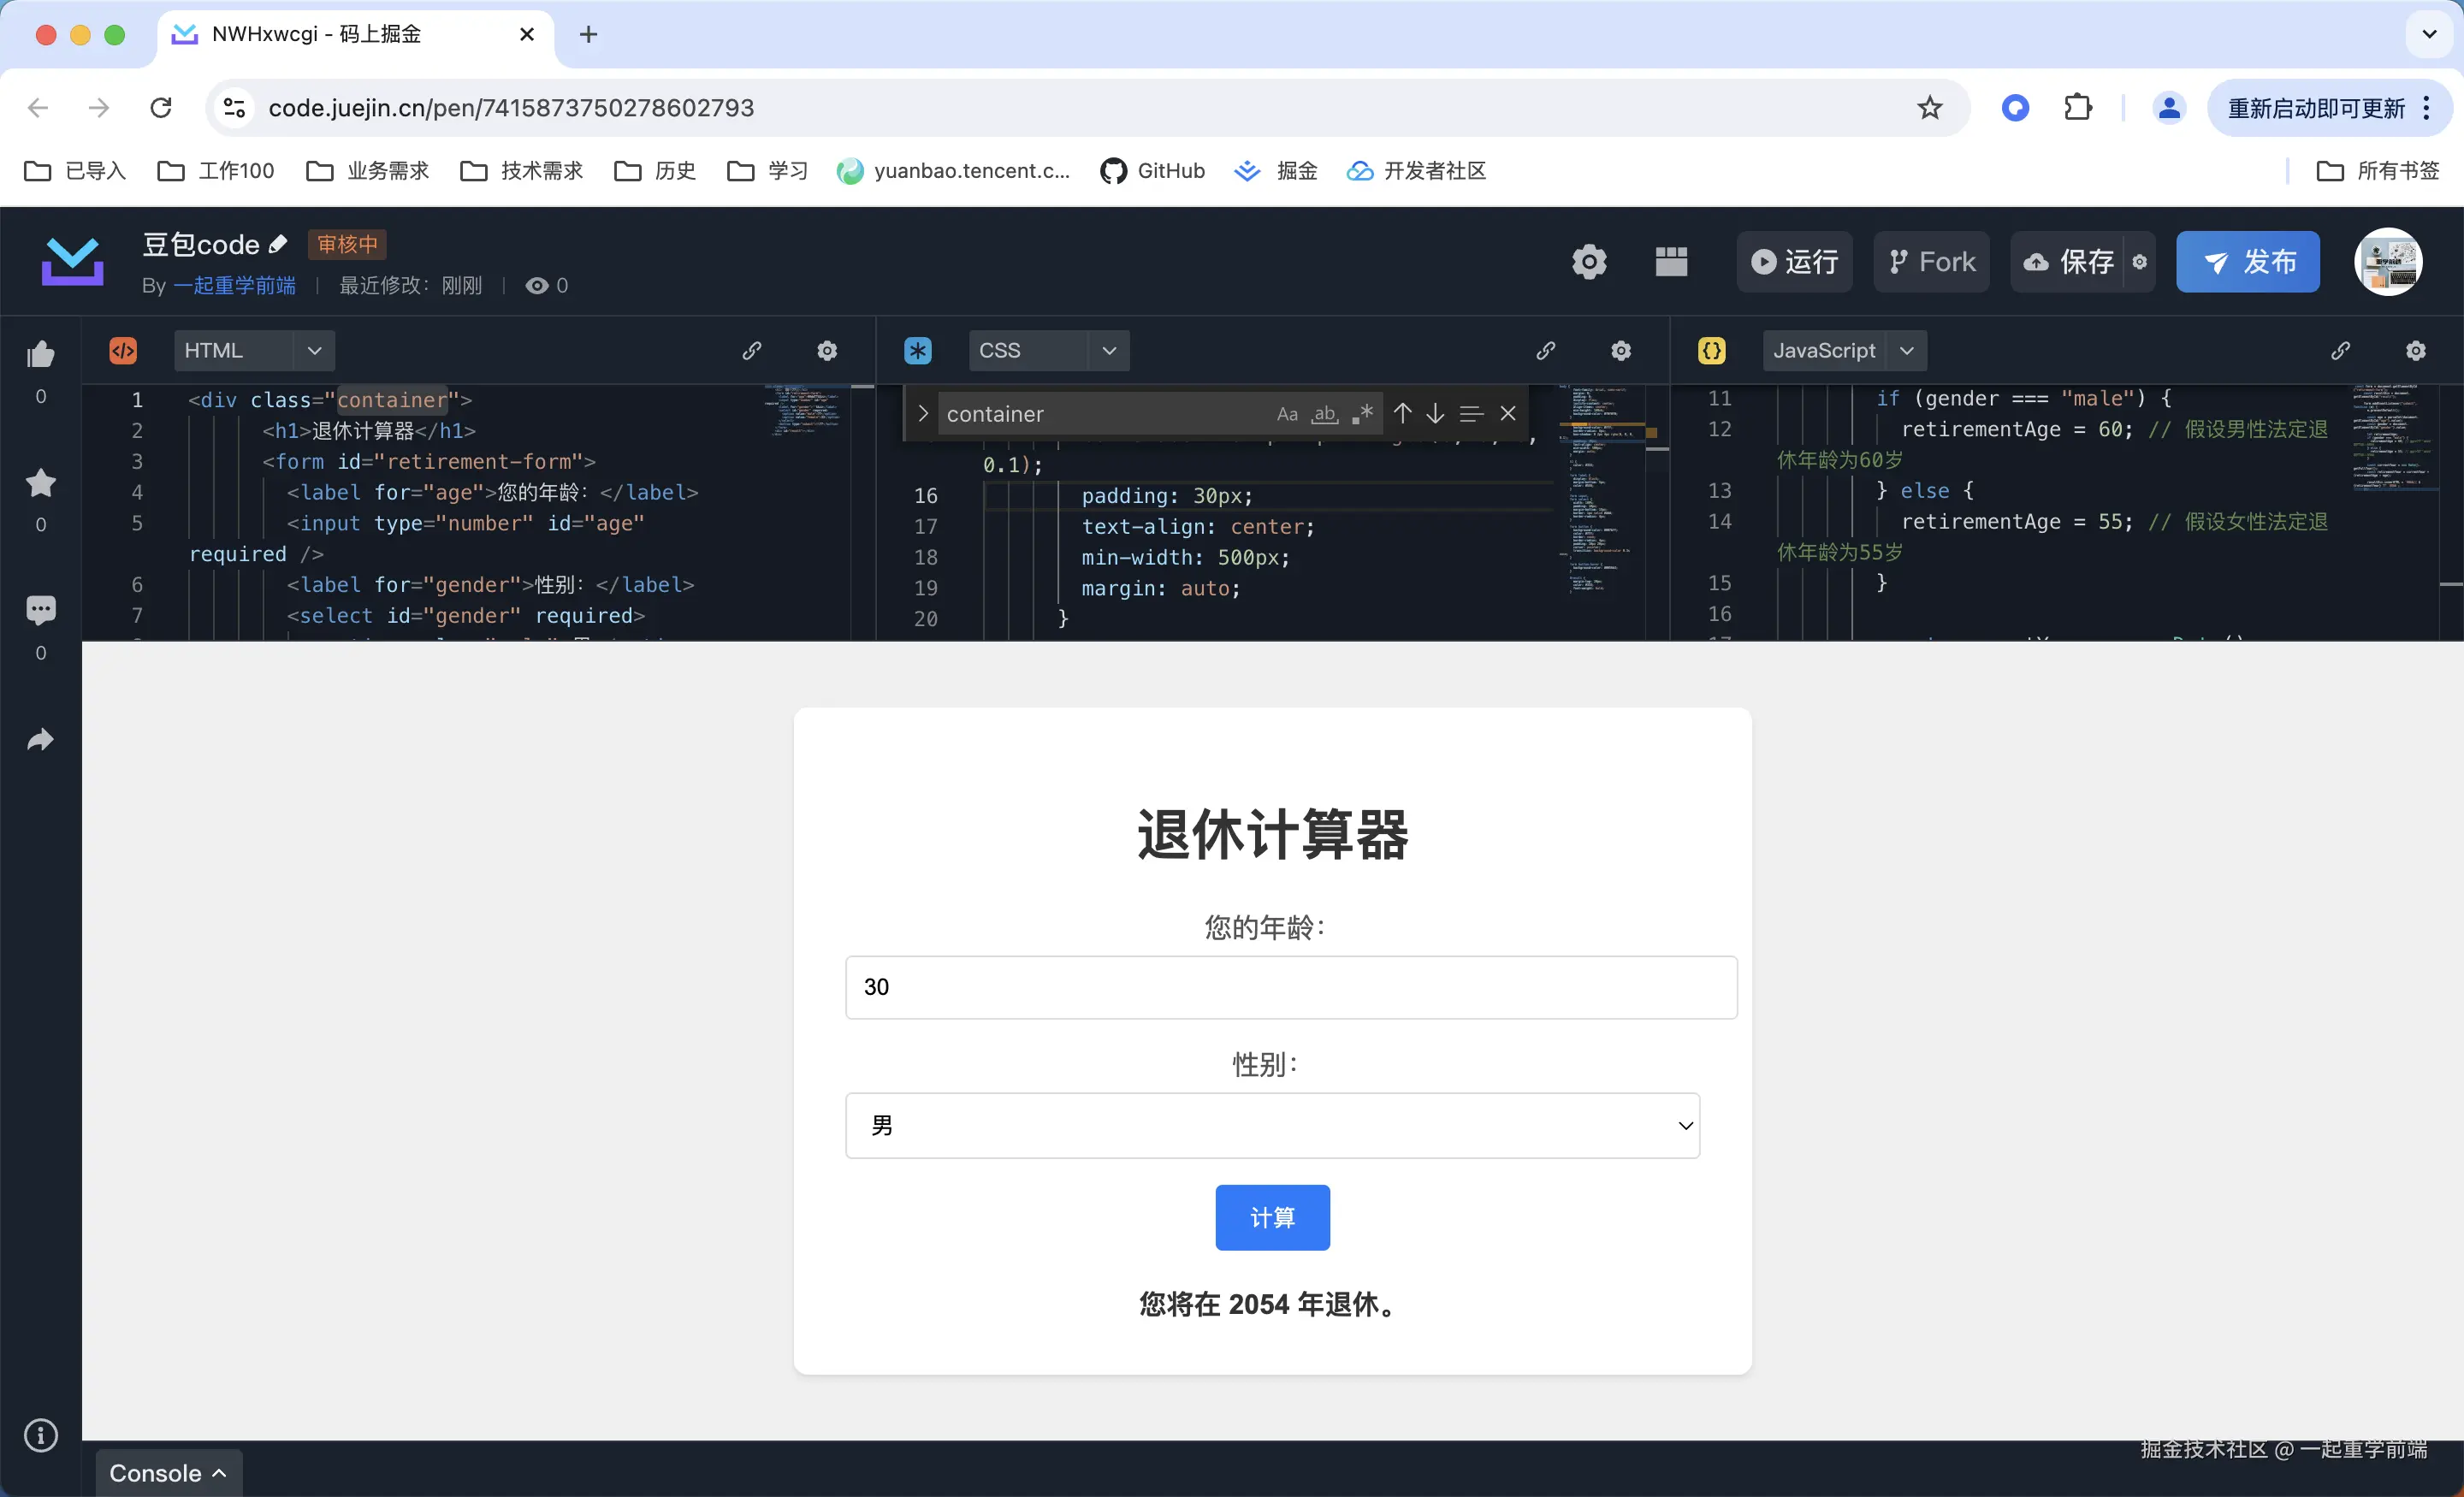Like the pen via the thumbs-up icon

(x=40, y=354)
